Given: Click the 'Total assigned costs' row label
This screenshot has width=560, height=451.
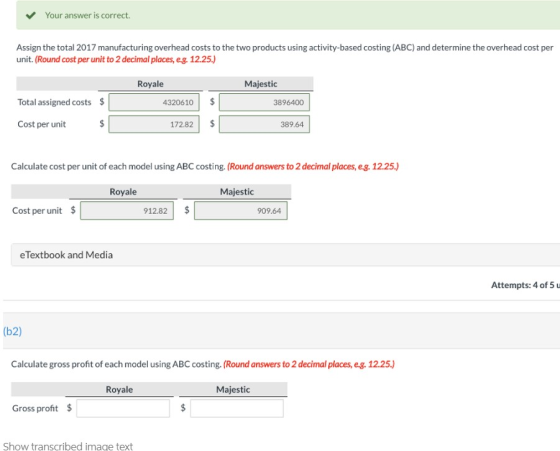Looking at the screenshot, I should click(x=54, y=102).
